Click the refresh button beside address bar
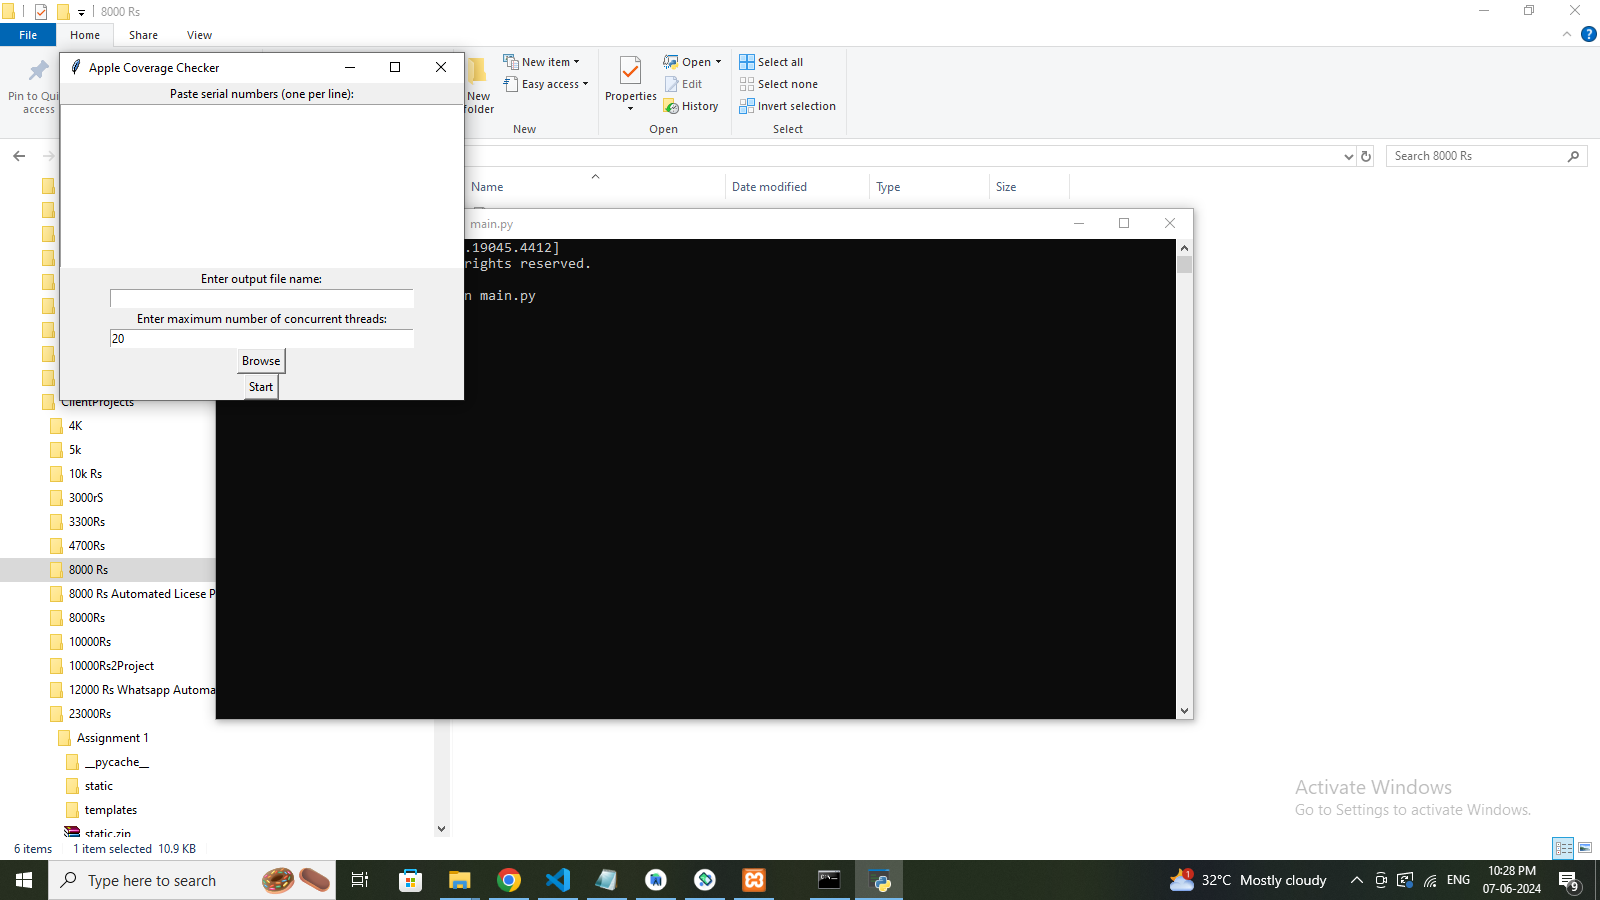 tap(1366, 156)
